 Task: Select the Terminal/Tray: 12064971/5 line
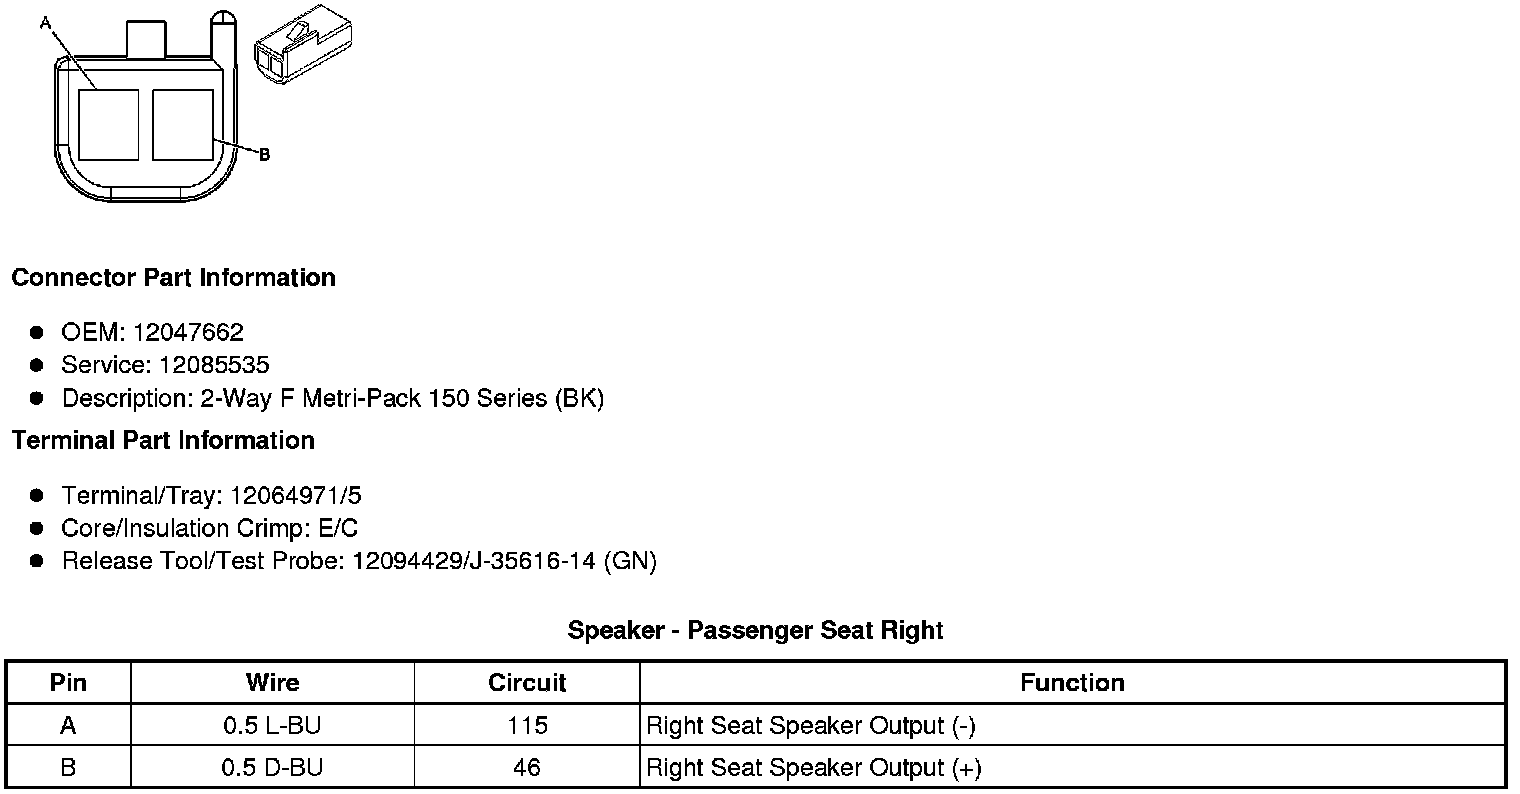tap(211, 495)
